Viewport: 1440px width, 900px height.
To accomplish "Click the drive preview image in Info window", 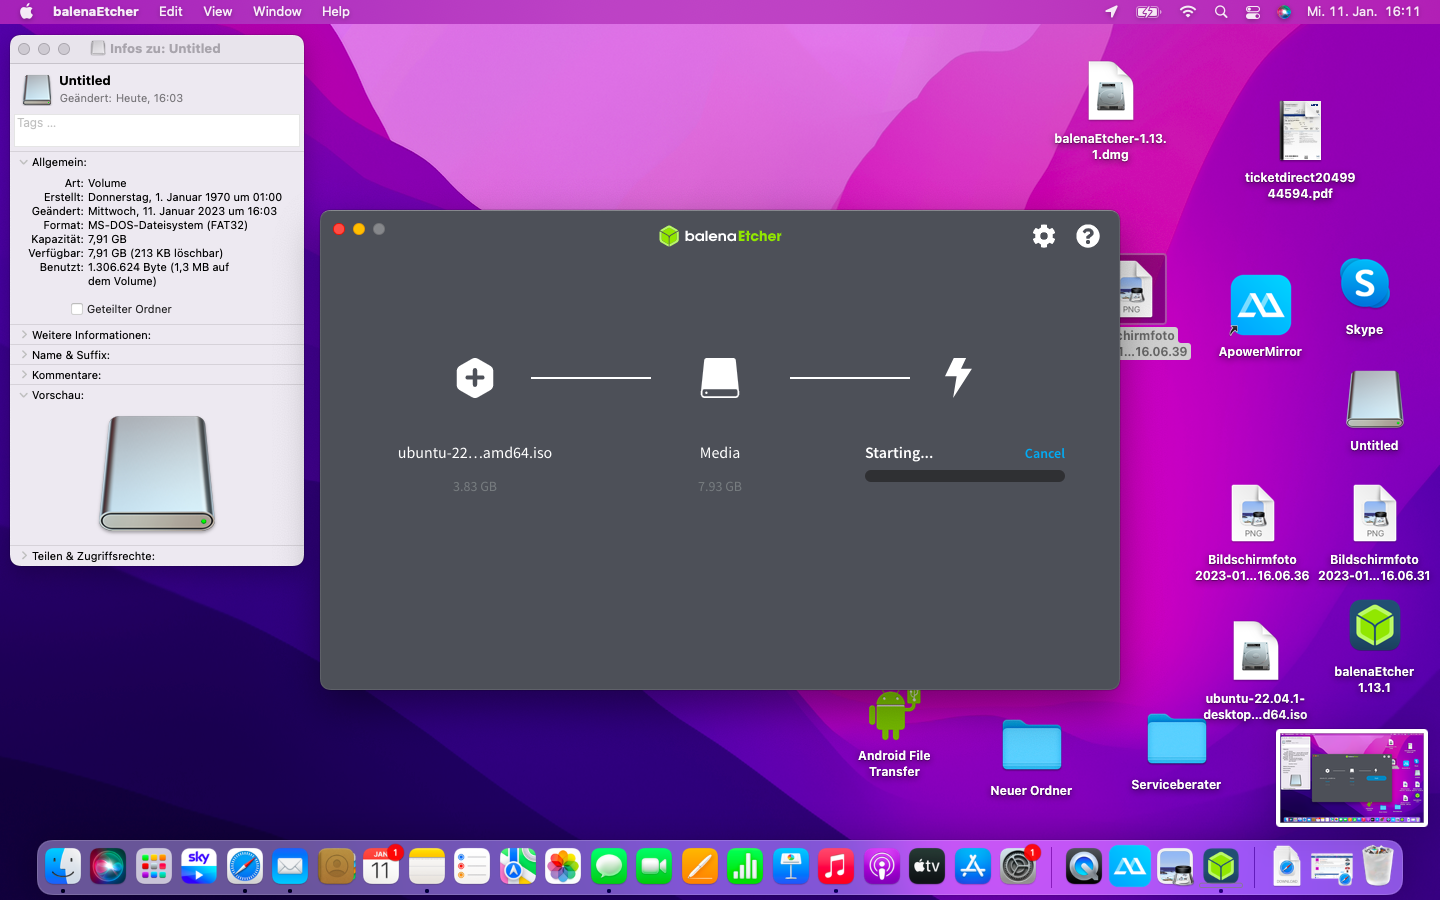I will click(x=157, y=472).
